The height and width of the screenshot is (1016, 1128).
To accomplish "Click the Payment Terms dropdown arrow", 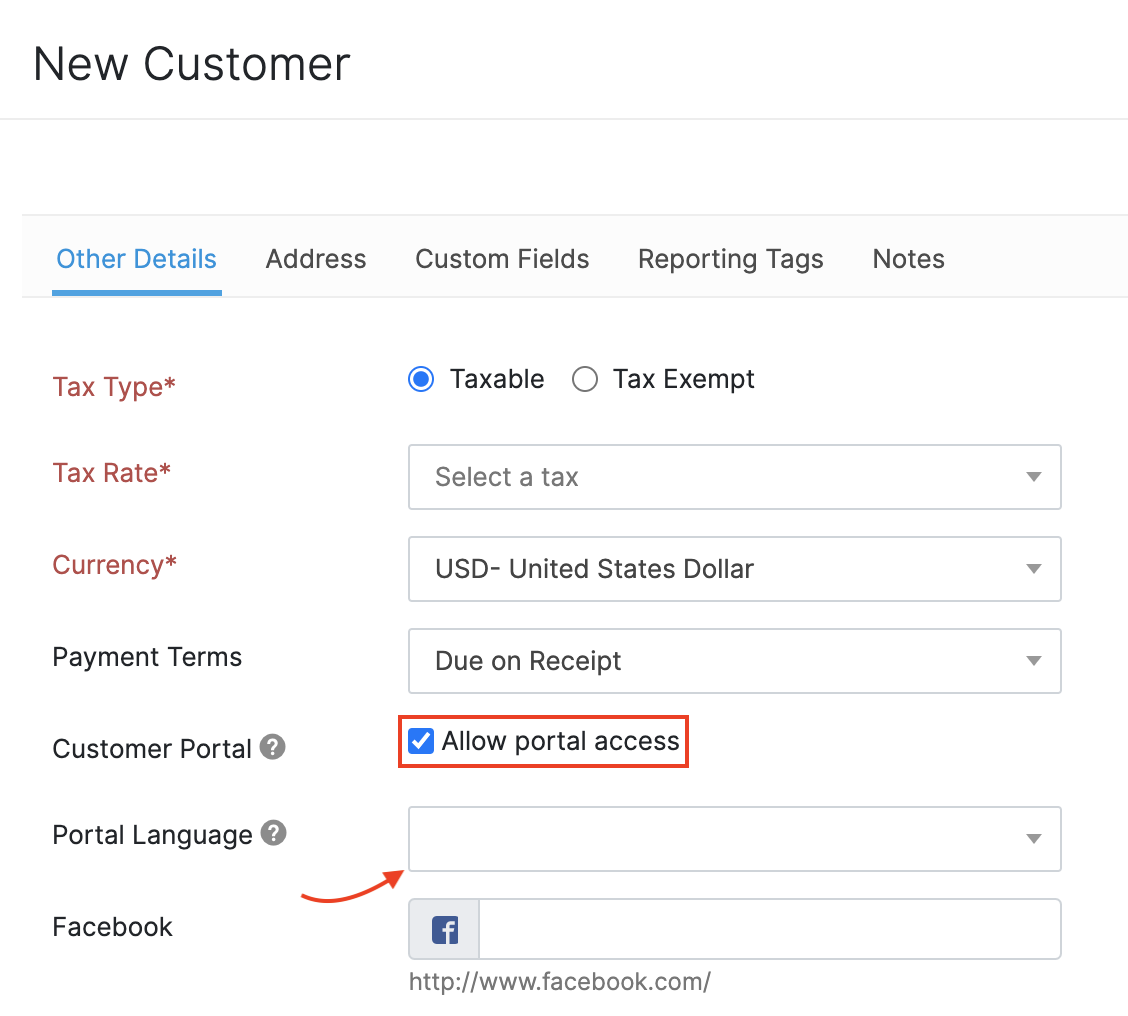I will pos(1033,661).
